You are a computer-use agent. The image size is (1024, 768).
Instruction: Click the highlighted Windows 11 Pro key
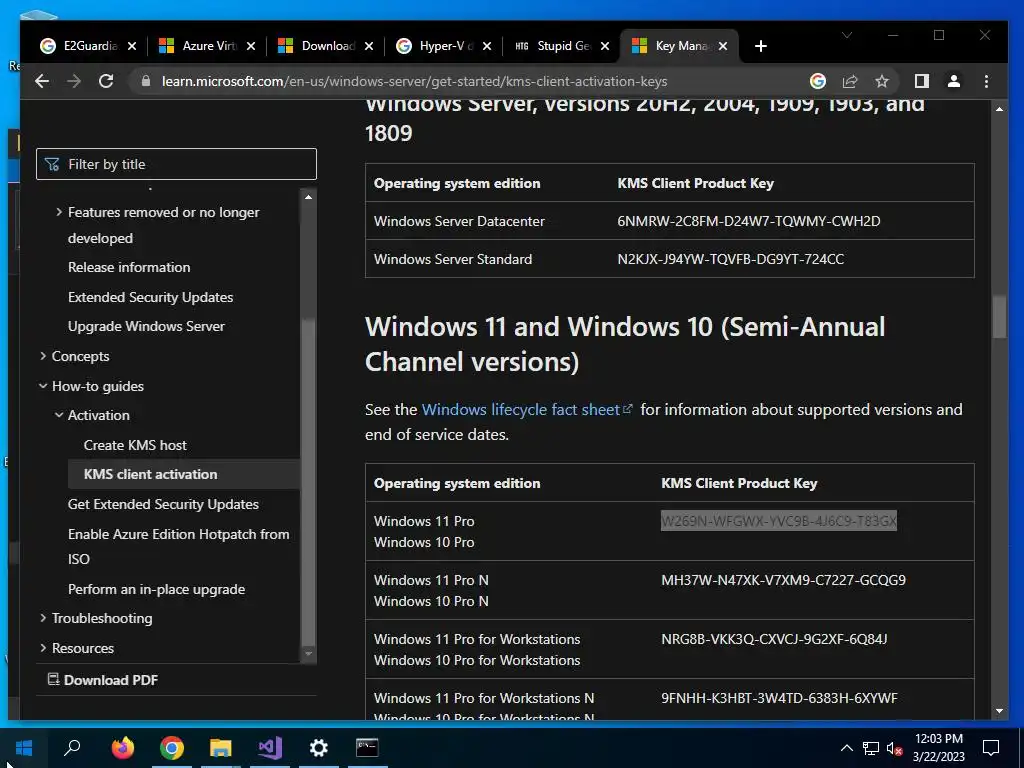[778, 520]
